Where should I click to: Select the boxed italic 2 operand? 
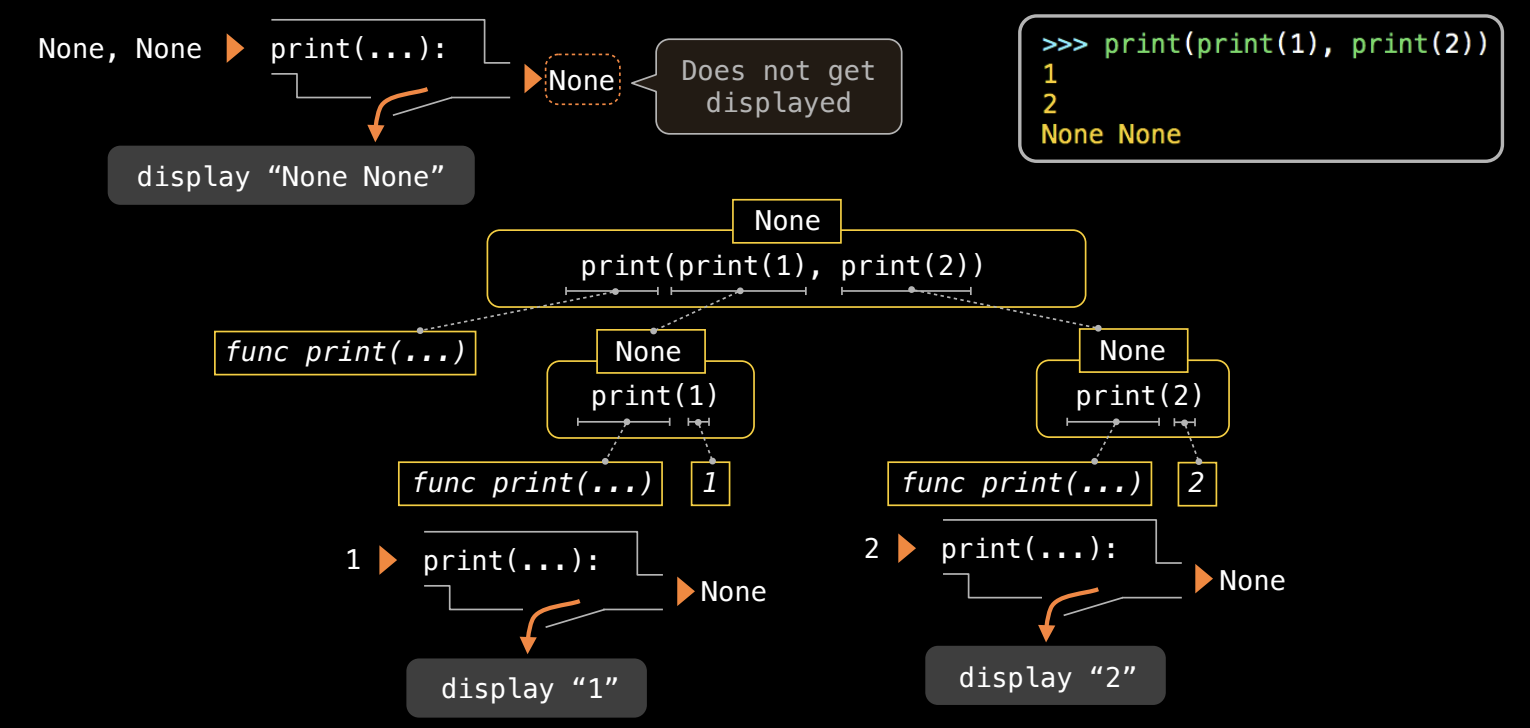pyautogui.click(x=1197, y=484)
